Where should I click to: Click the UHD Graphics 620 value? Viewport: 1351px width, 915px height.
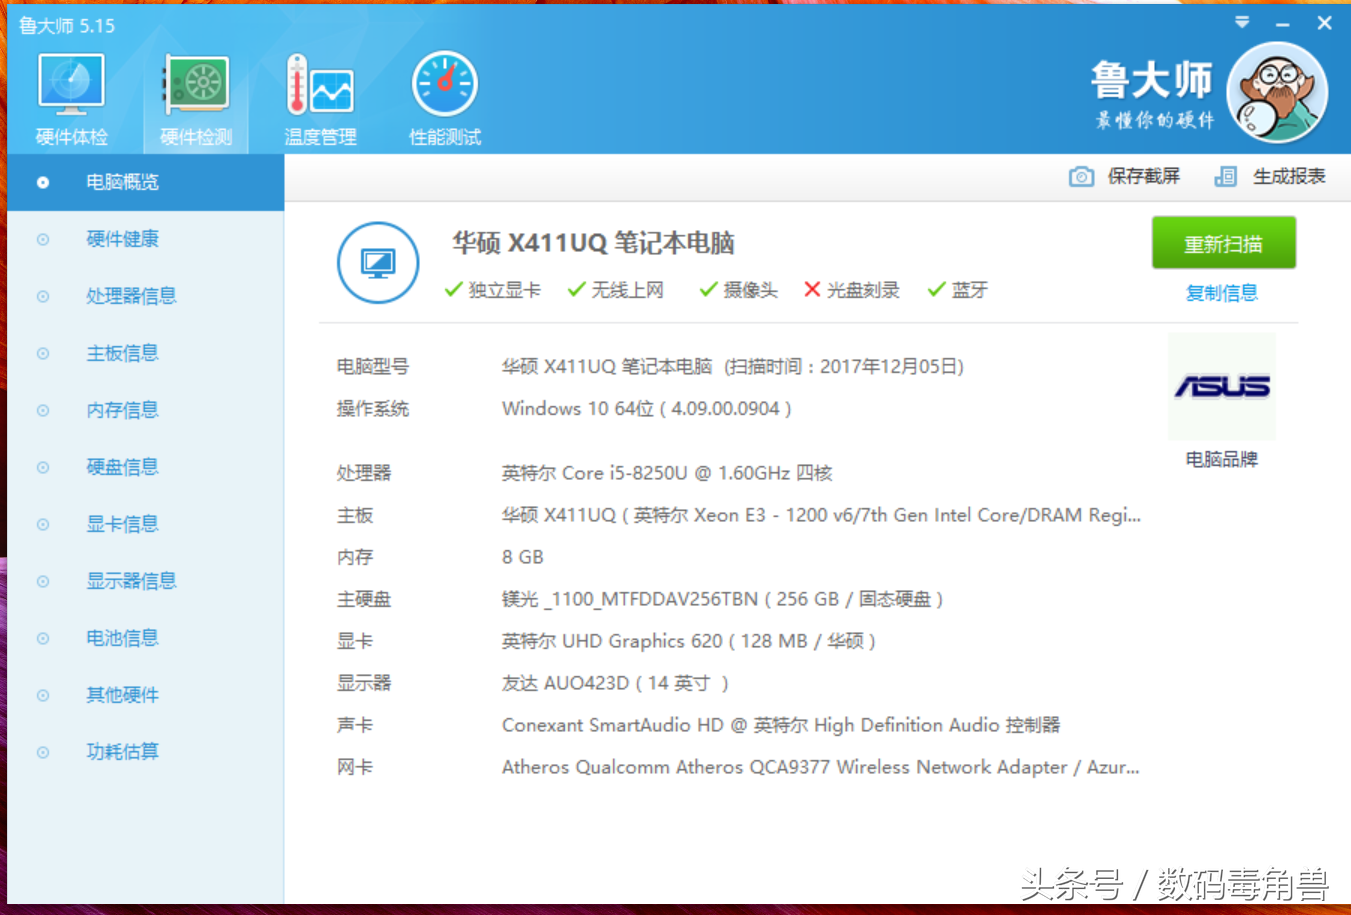click(x=688, y=641)
